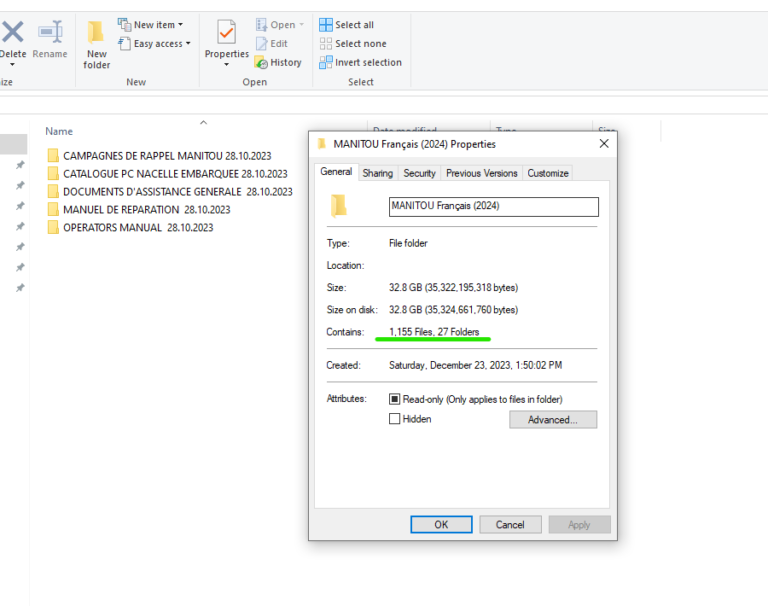The width and height of the screenshot is (768, 606).
Task: Click the Rename icon in ribbon
Action: click(50, 32)
